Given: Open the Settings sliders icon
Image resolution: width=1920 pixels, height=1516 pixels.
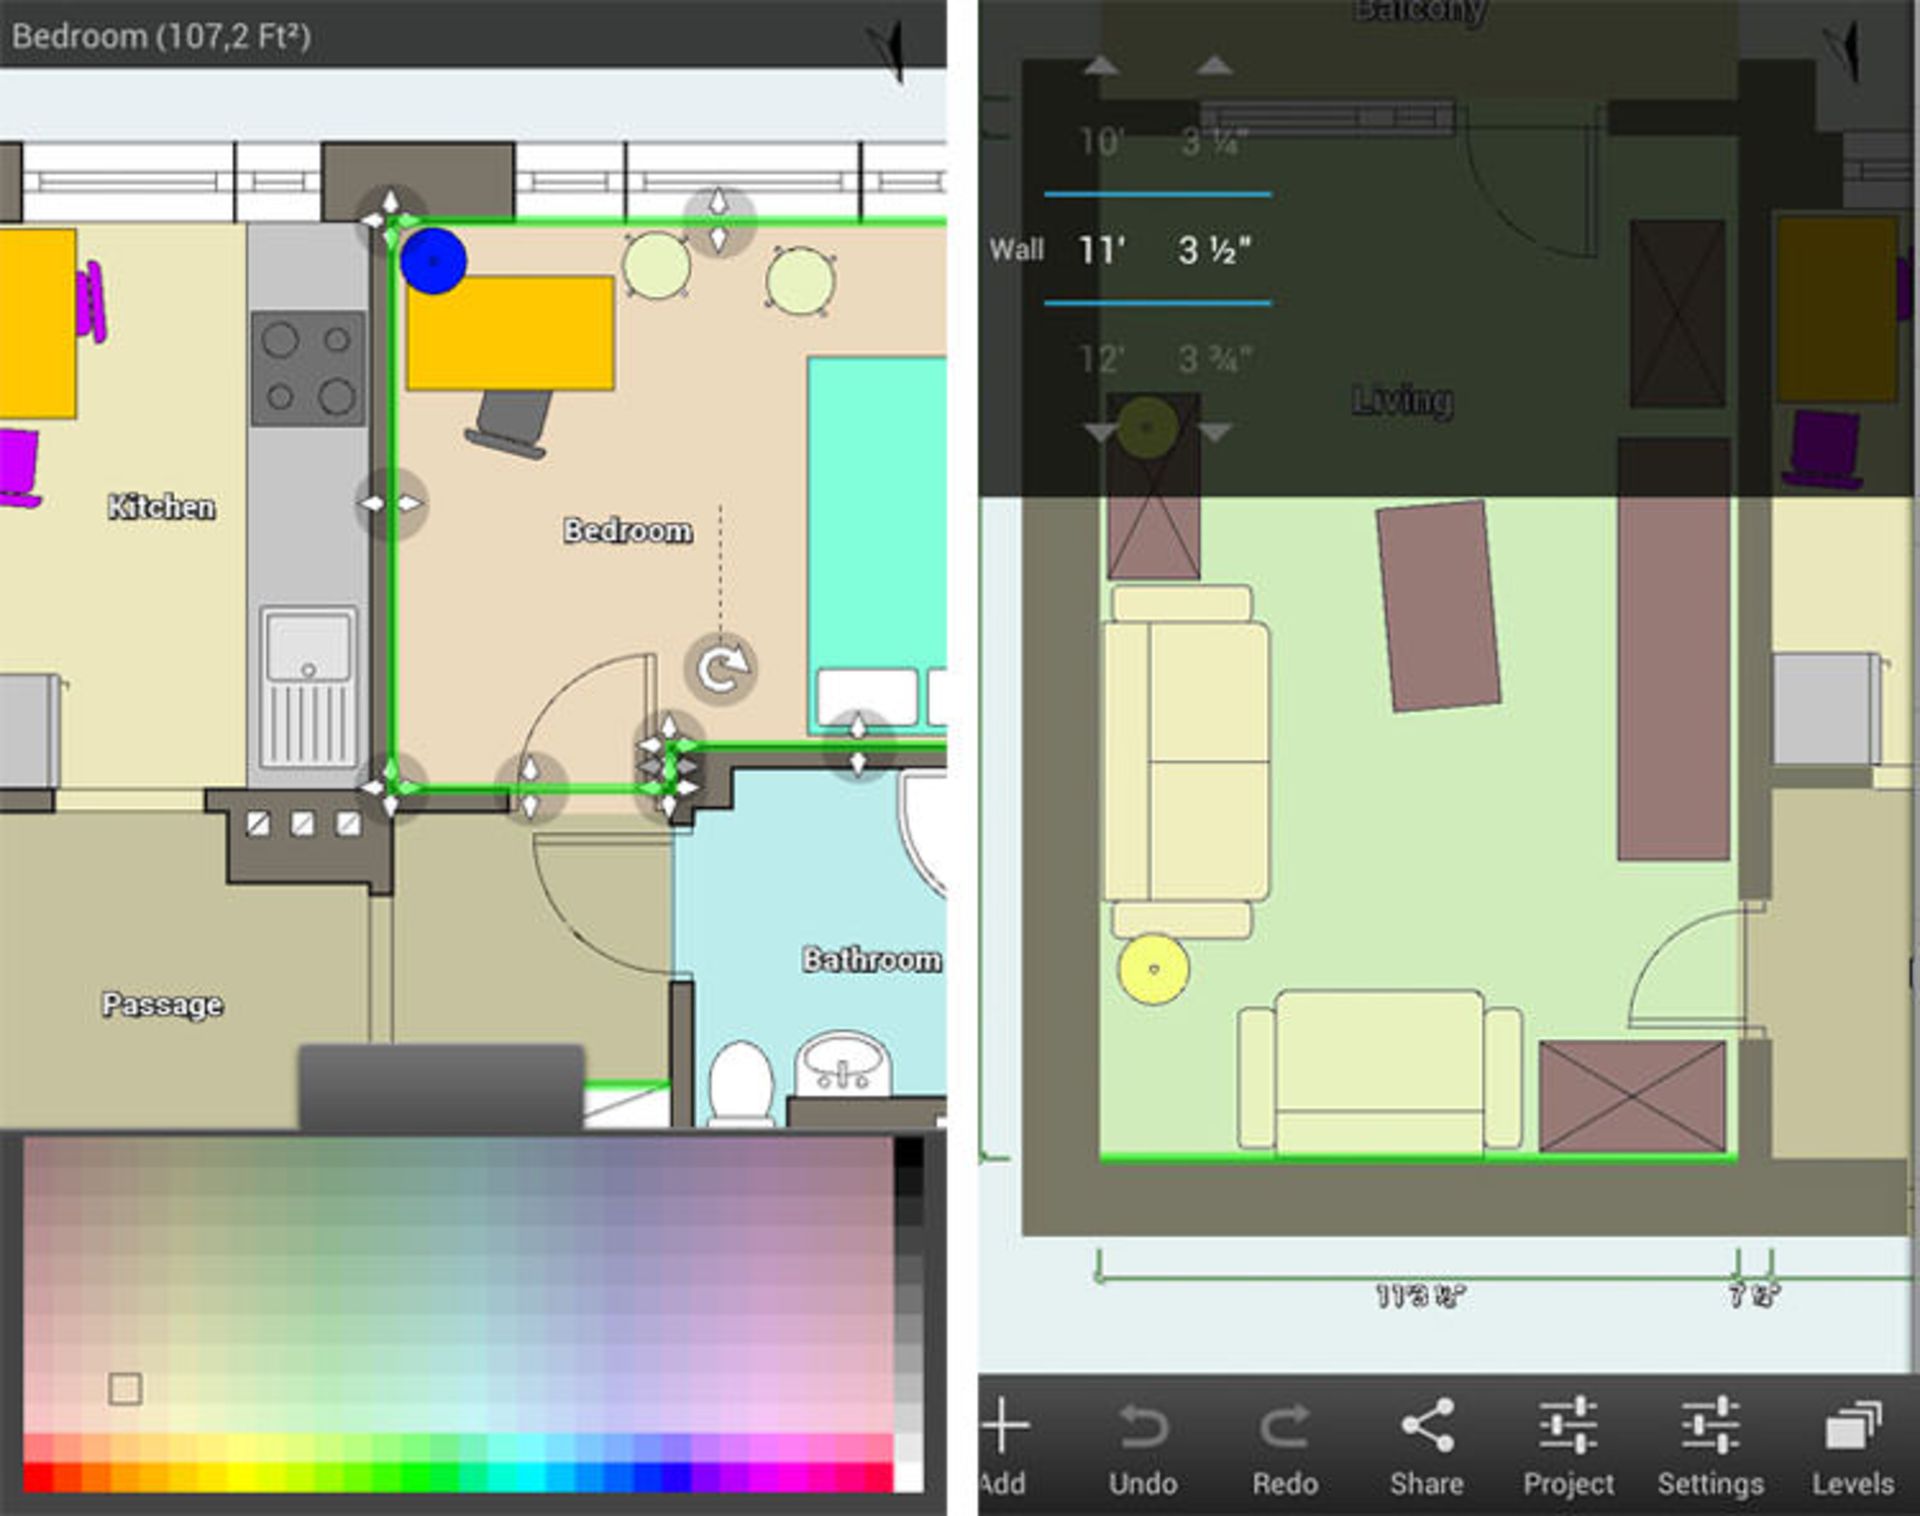Looking at the screenshot, I should pos(1710,1425).
